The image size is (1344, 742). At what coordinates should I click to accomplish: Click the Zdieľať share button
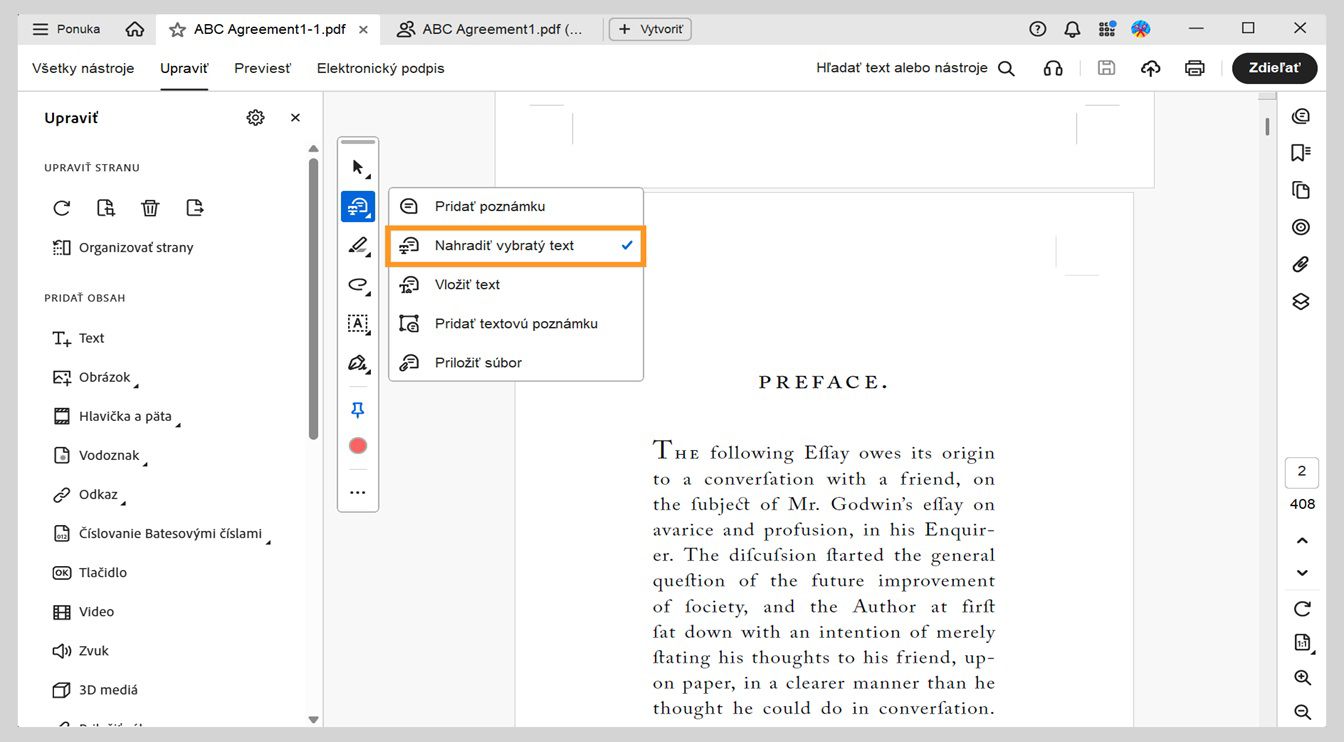[1275, 68]
